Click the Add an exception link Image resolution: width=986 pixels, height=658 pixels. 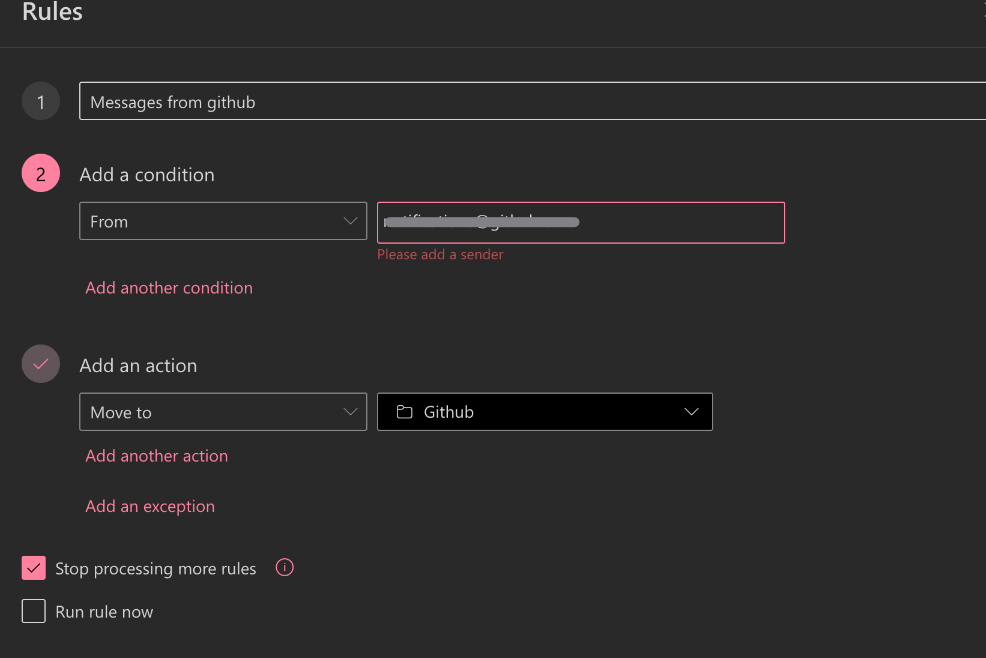click(x=150, y=507)
